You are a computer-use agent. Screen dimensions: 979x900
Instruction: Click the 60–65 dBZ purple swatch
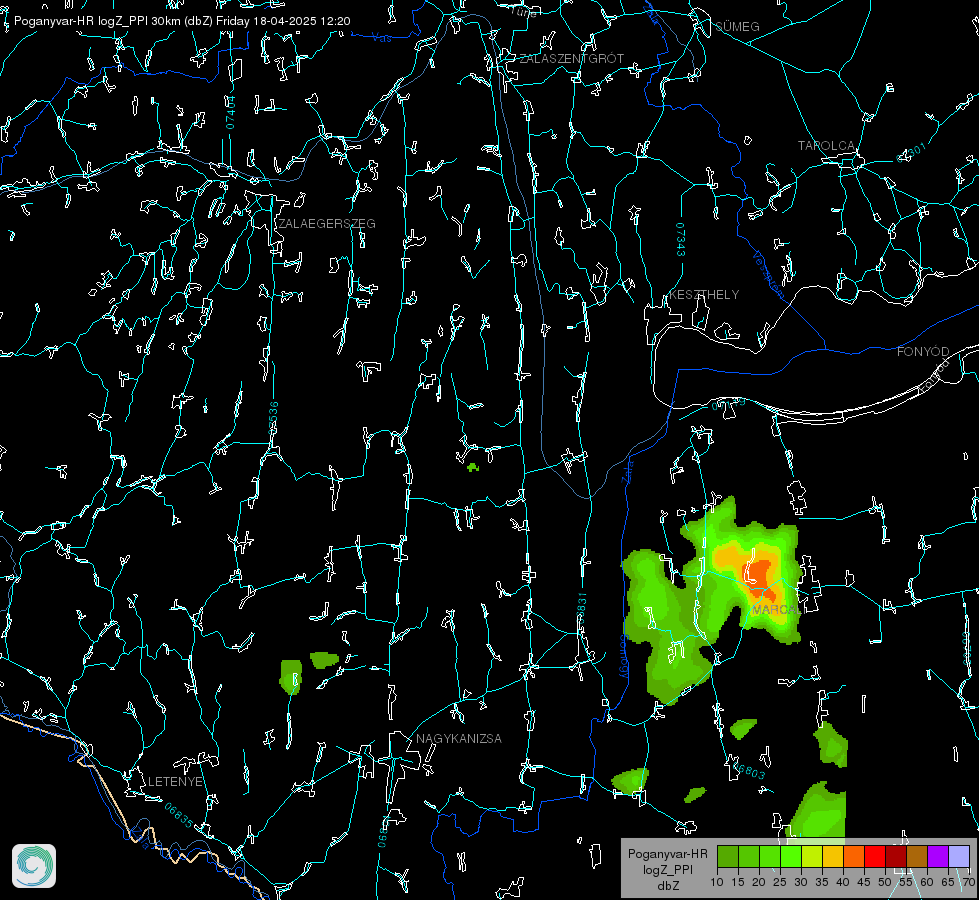(938, 856)
